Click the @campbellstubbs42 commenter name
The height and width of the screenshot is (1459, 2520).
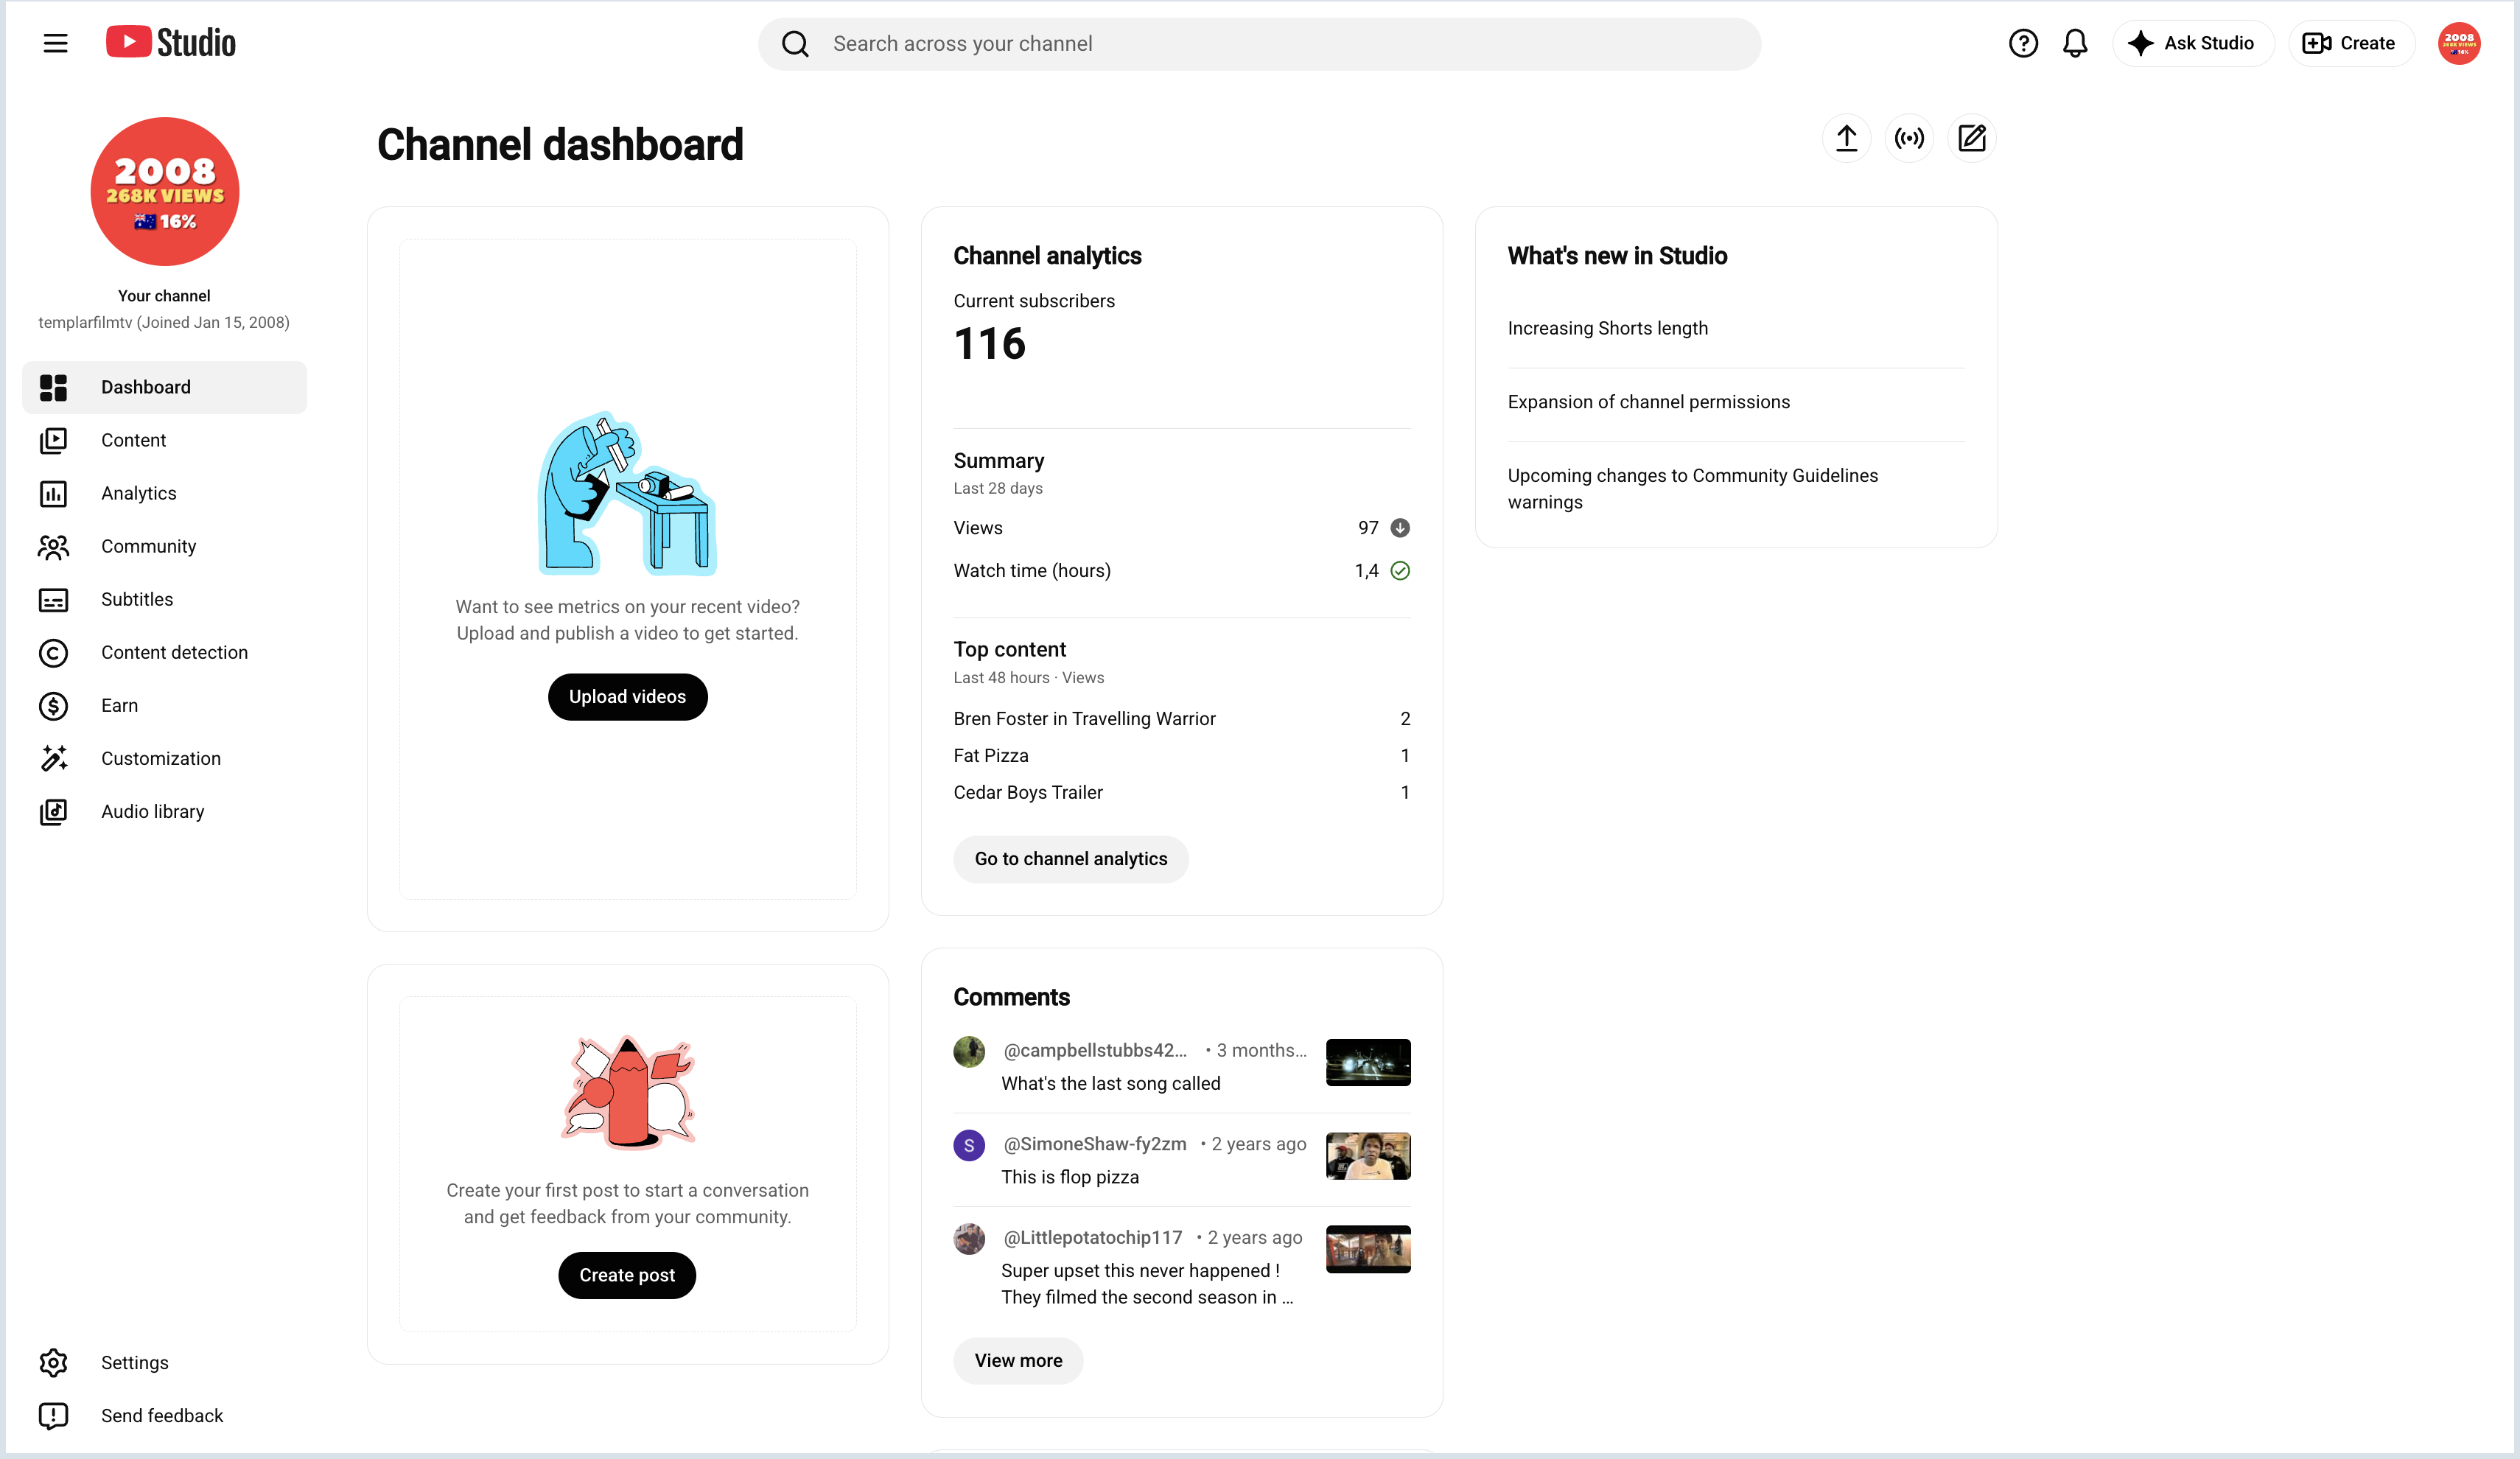[1095, 1050]
